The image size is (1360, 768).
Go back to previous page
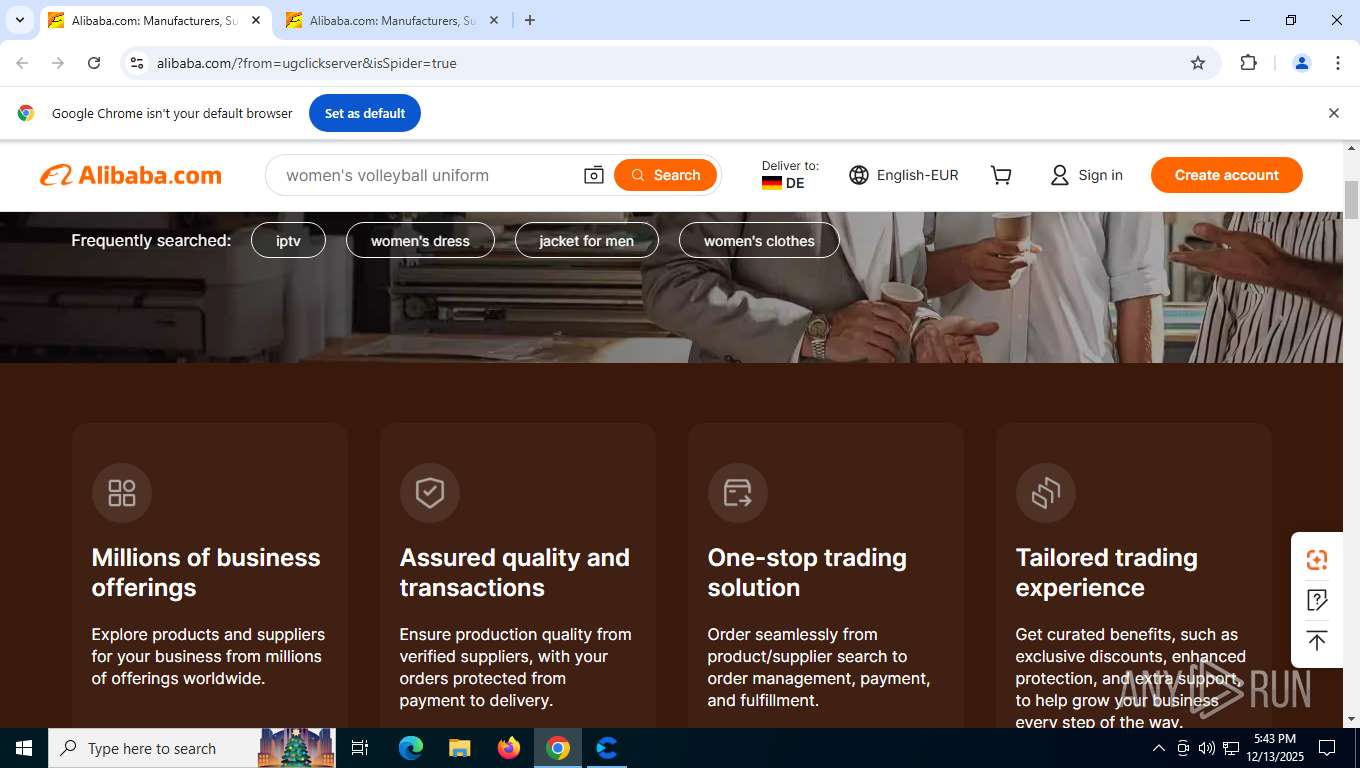point(22,63)
